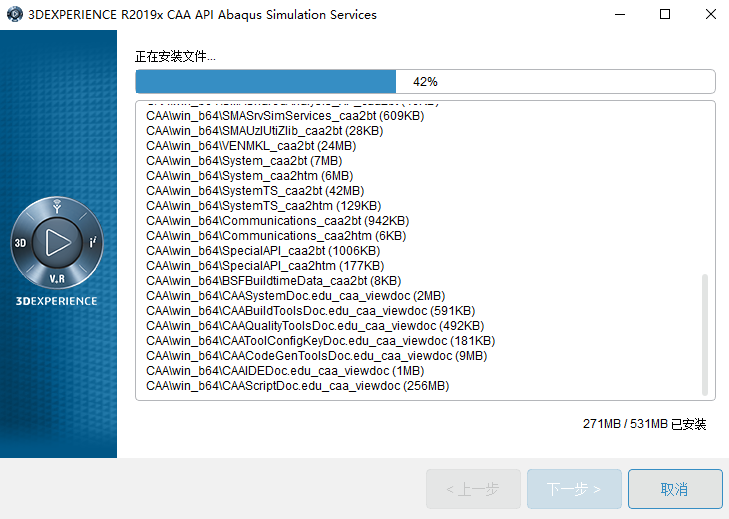Maximize the installer window

point(665,15)
